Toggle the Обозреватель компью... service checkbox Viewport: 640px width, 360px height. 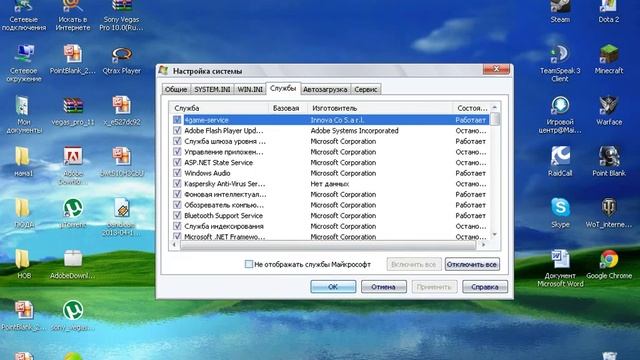177,205
